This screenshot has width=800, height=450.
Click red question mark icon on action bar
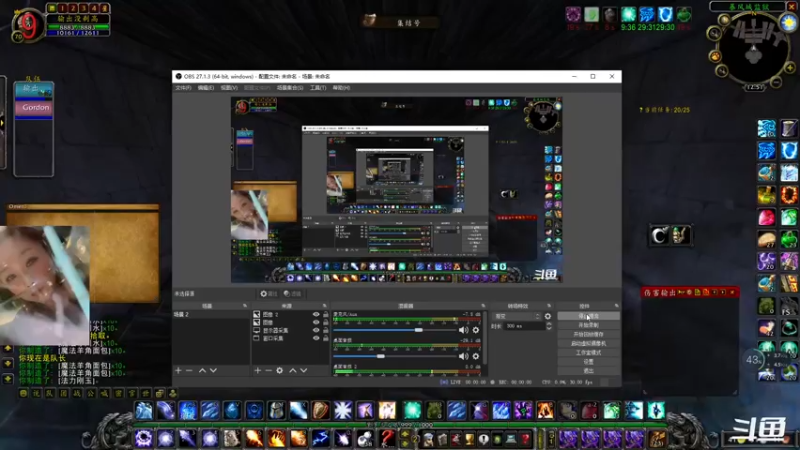click(387, 438)
